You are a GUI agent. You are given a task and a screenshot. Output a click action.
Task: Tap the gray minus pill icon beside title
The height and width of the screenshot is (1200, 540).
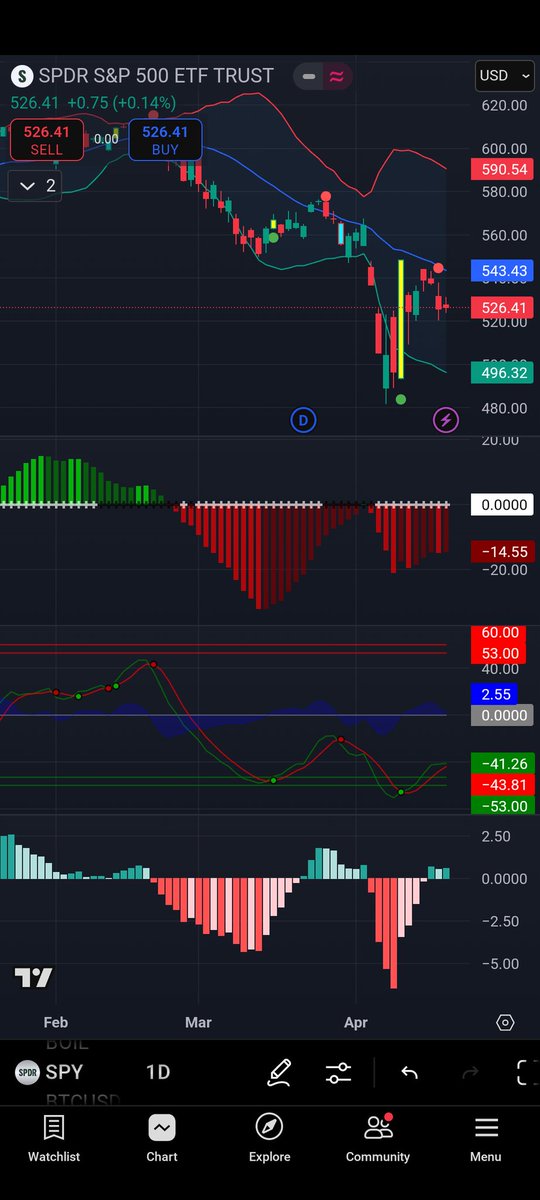point(309,76)
